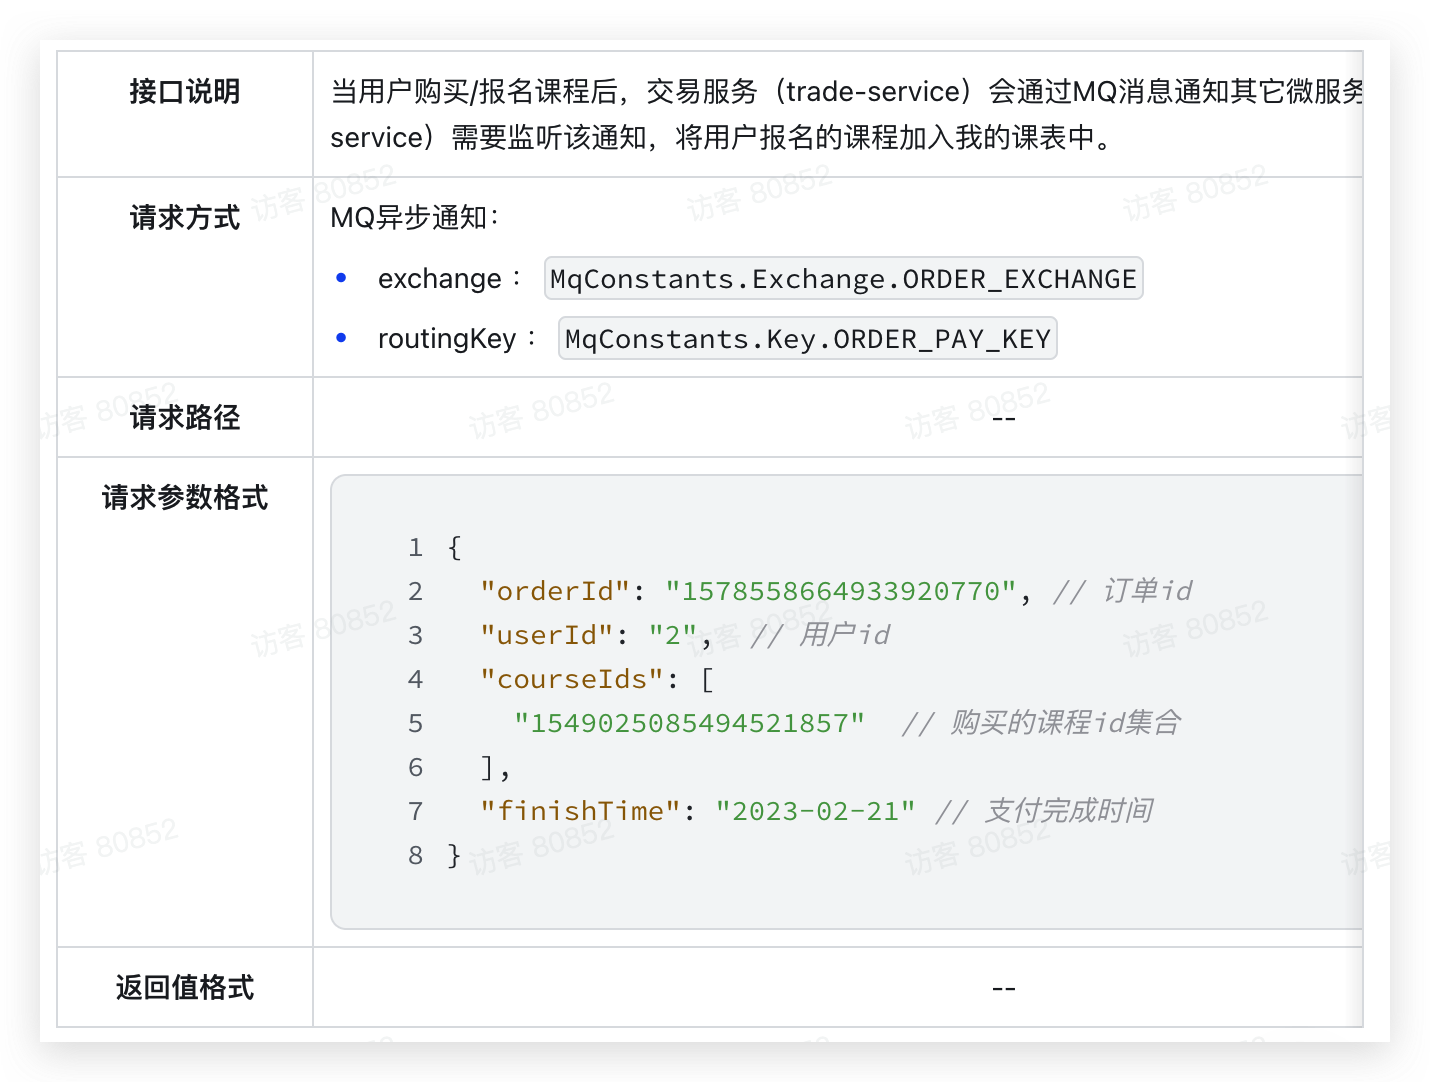Click the first line of 接口说明 description
This screenshot has height=1082, width=1430.
(846, 92)
